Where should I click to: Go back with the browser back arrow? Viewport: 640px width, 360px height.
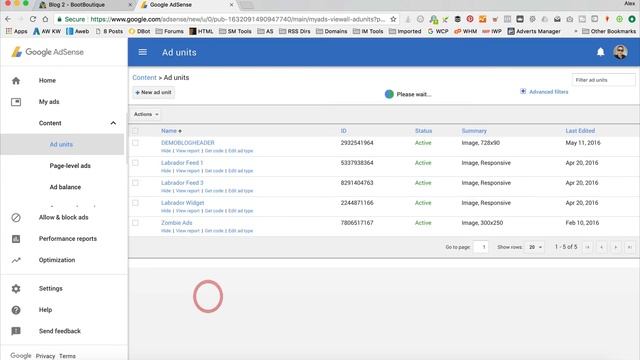pos(8,19)
